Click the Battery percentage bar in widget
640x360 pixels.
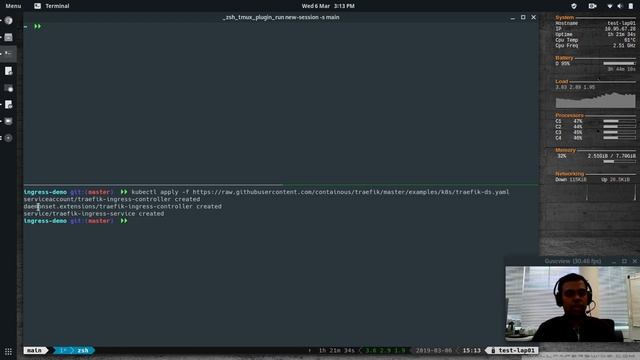click(x=619, y=64)
